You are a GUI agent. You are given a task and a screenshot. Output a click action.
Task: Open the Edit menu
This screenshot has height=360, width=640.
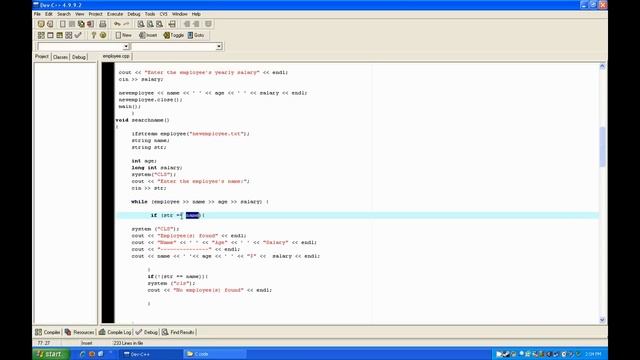point(49,14)
